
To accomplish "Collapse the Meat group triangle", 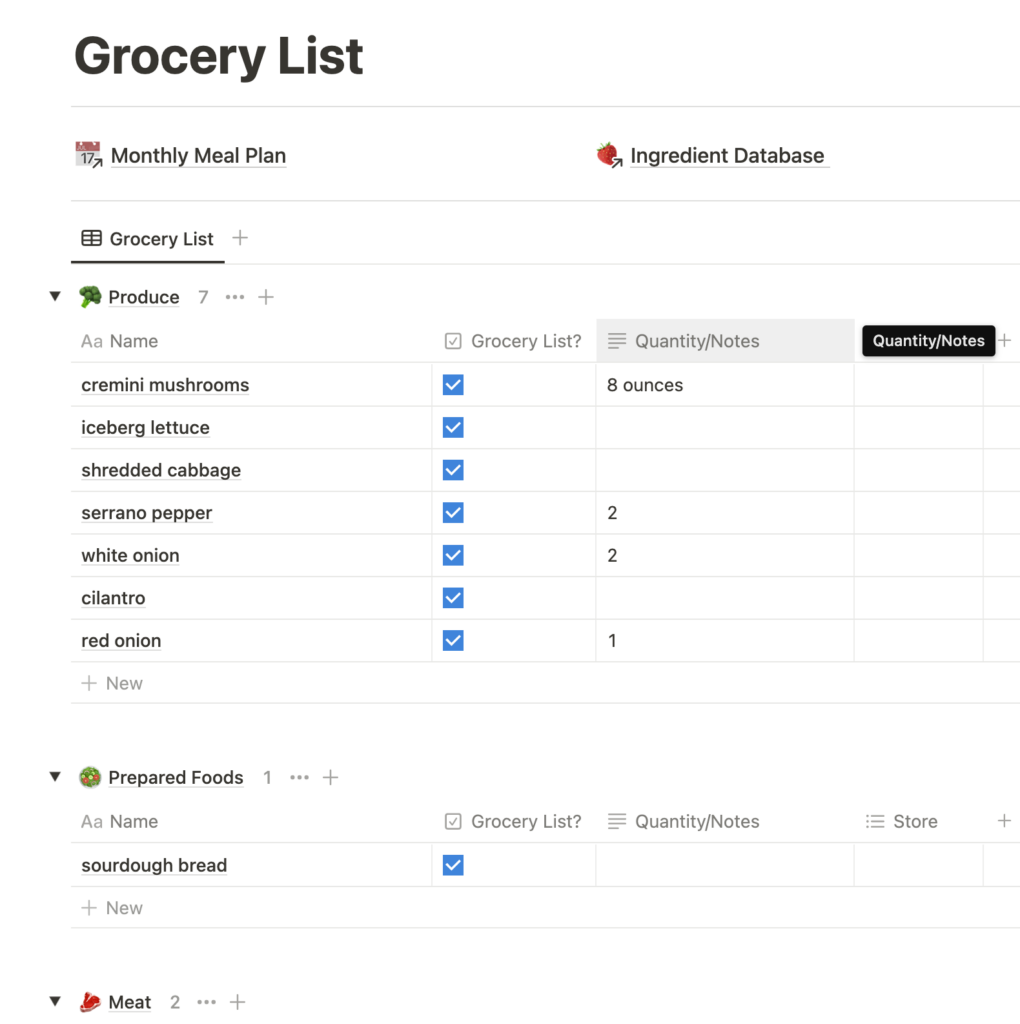I will (55, 1001).
